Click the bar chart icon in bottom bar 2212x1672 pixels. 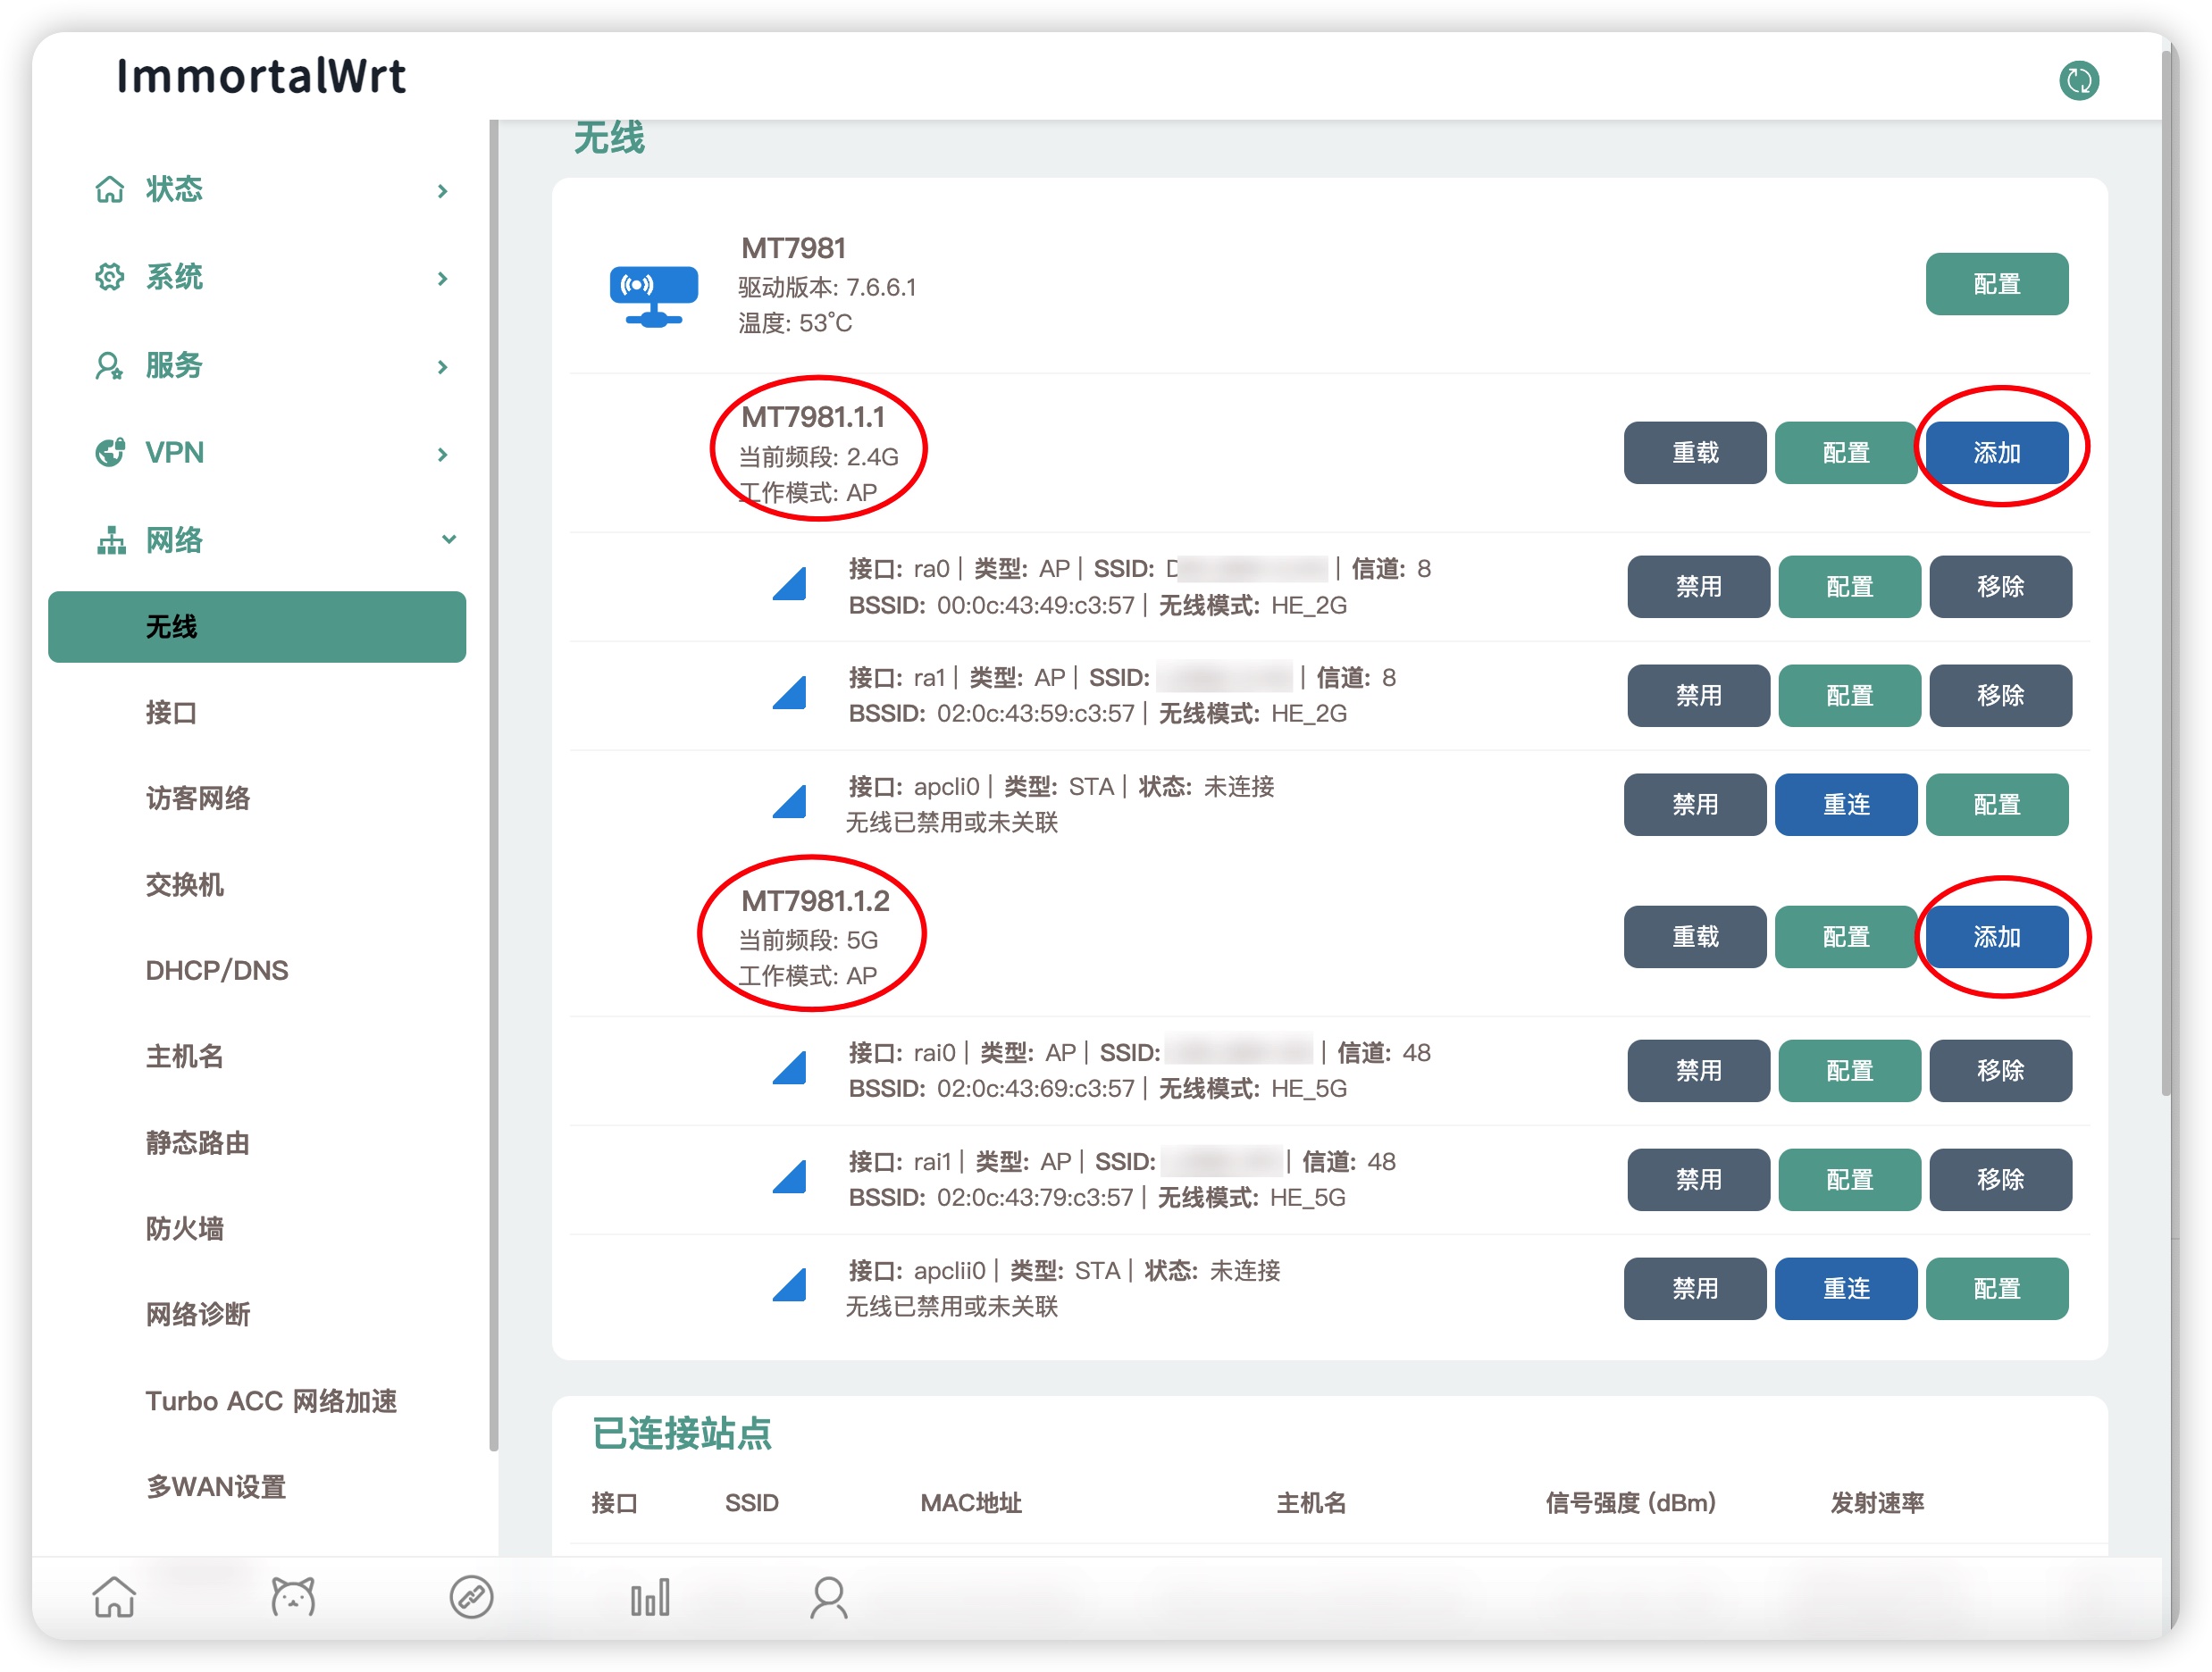[x=649, y=1597]
